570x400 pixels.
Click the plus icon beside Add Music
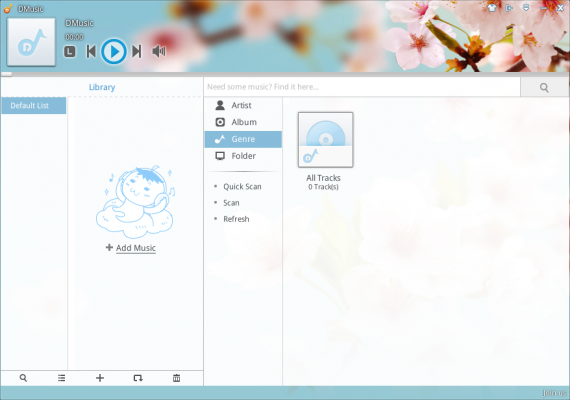pyautogui.click(x=109, y=247)
